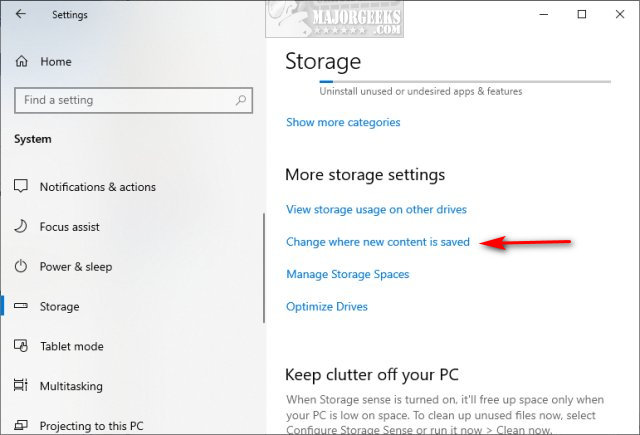
Task: Click the search magnifier icon
Action: pos(241,100)
